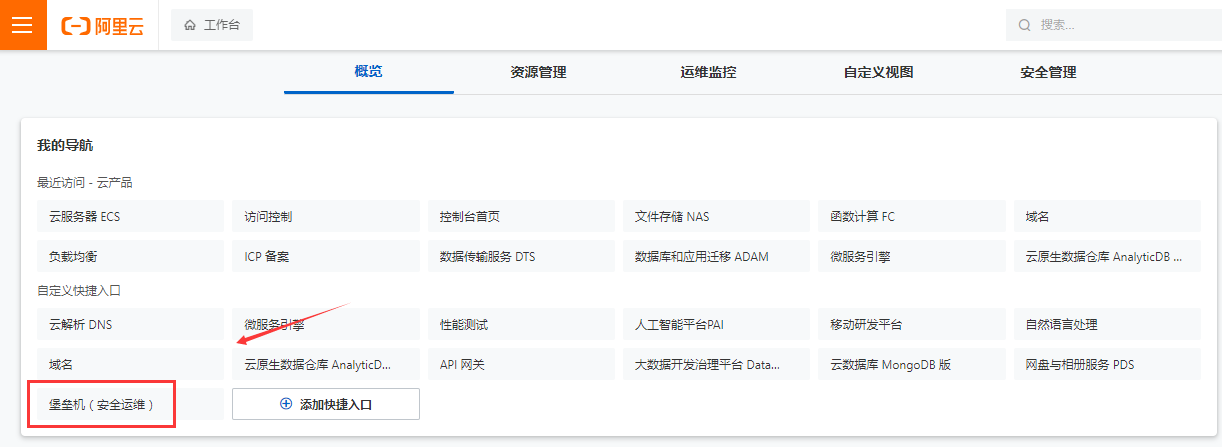Image resolution: width=1222 pixels, height=447 pixels.
Task: Click the Alibaba Cloud logo
Action: [102, 26]
